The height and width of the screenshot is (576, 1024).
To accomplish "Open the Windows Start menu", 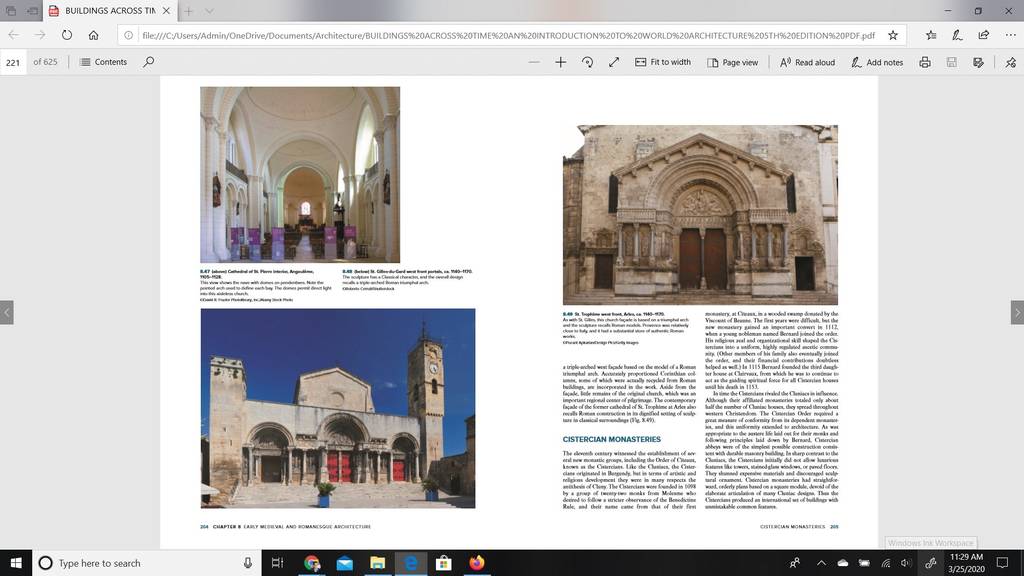I will point(16,563).
